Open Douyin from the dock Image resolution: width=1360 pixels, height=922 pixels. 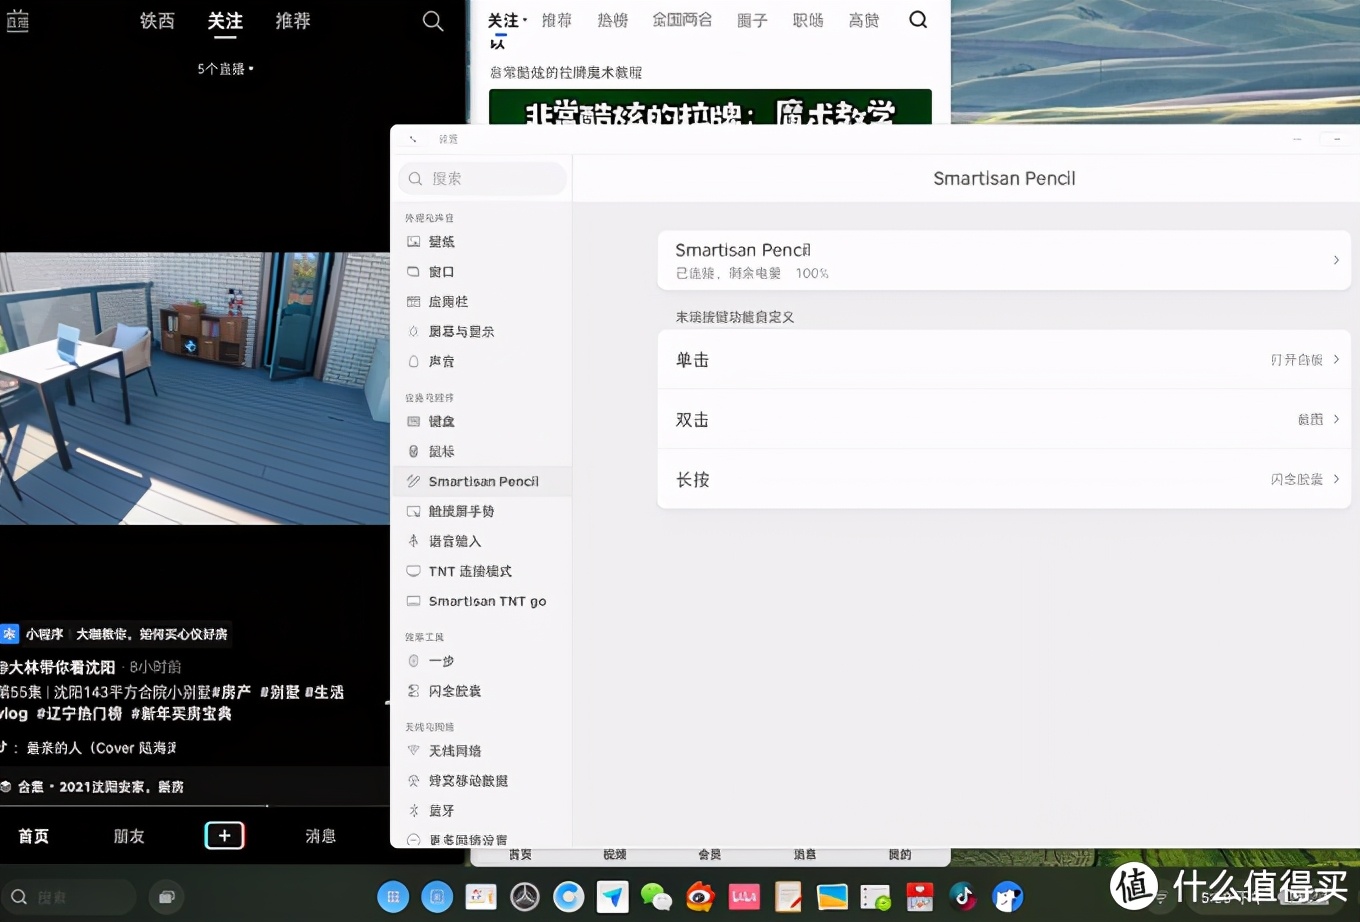click(962, 897)
